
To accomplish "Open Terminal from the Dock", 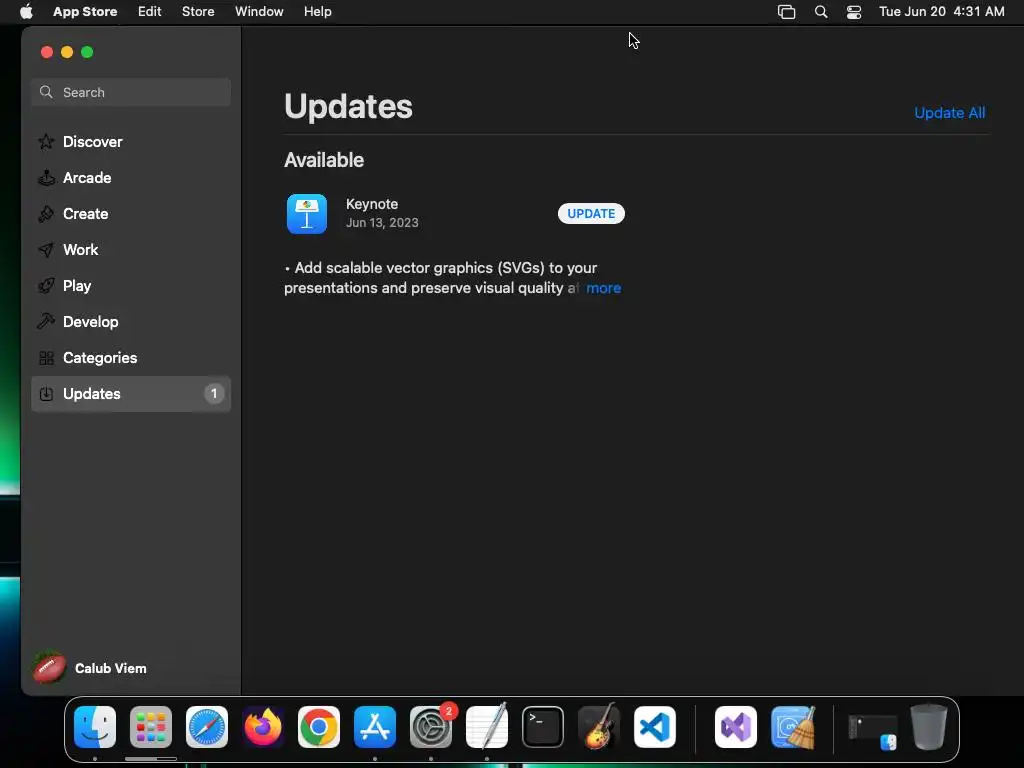I will [x=543, y=727].
